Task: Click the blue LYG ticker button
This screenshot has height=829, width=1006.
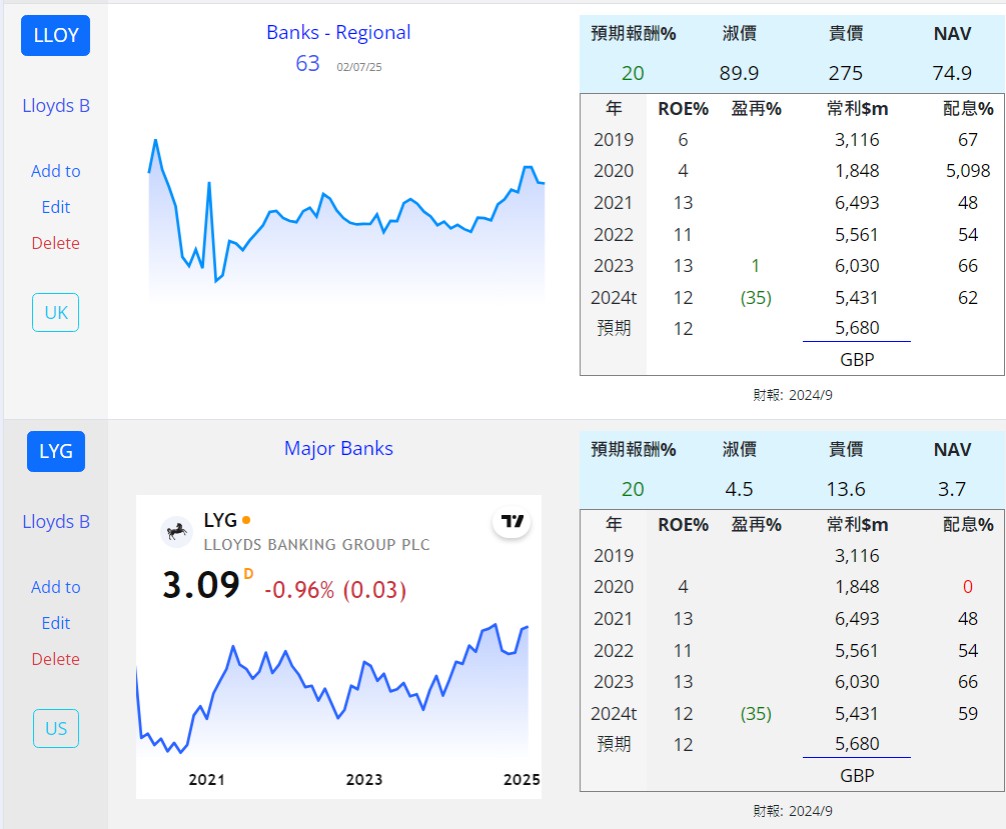Action: [x=56, y=451]
